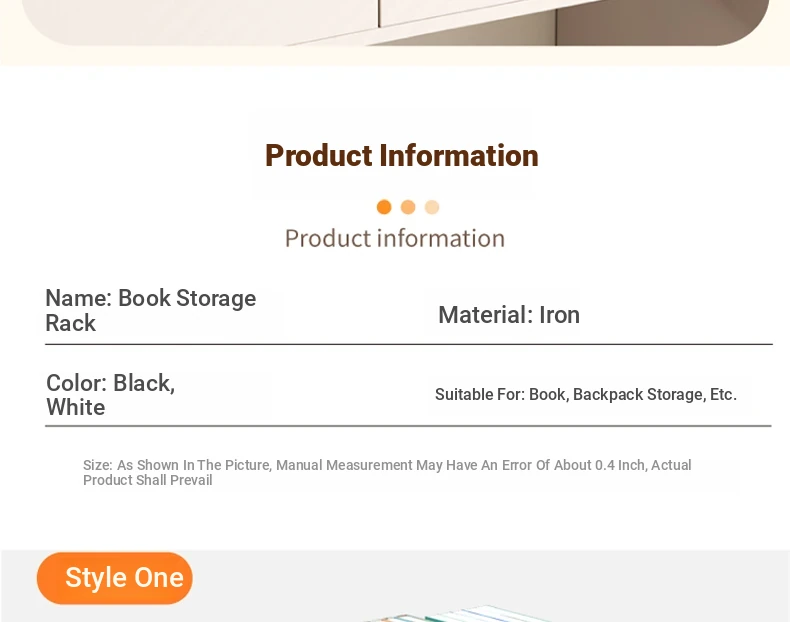Screen dimensions: 790x622
Task: Click the darkest orange dot
Action: tap(384, 207)
